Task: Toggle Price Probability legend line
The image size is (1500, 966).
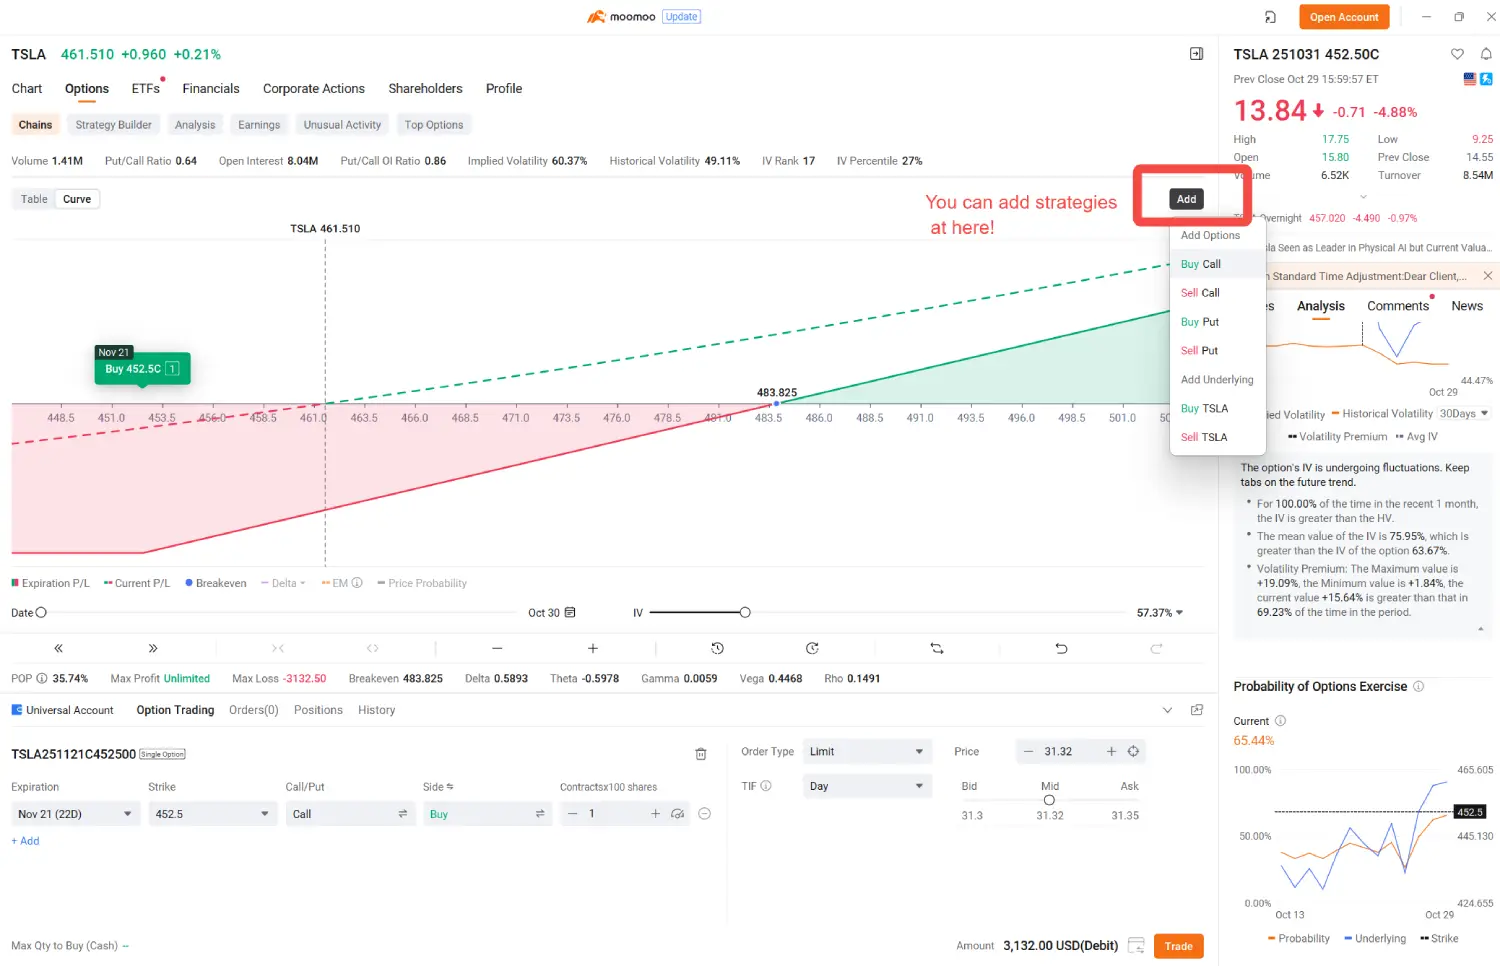Action: (x=421, y=583)
